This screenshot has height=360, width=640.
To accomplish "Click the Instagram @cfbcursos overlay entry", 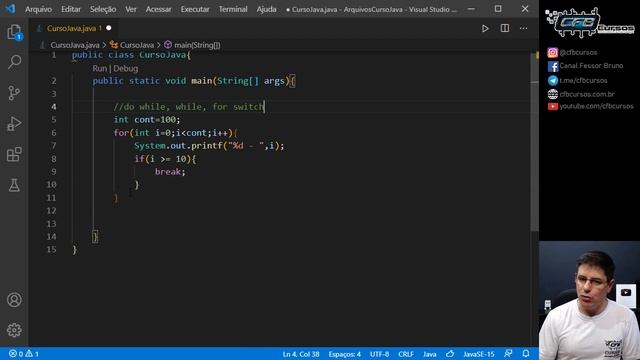I will coord(572,52).
